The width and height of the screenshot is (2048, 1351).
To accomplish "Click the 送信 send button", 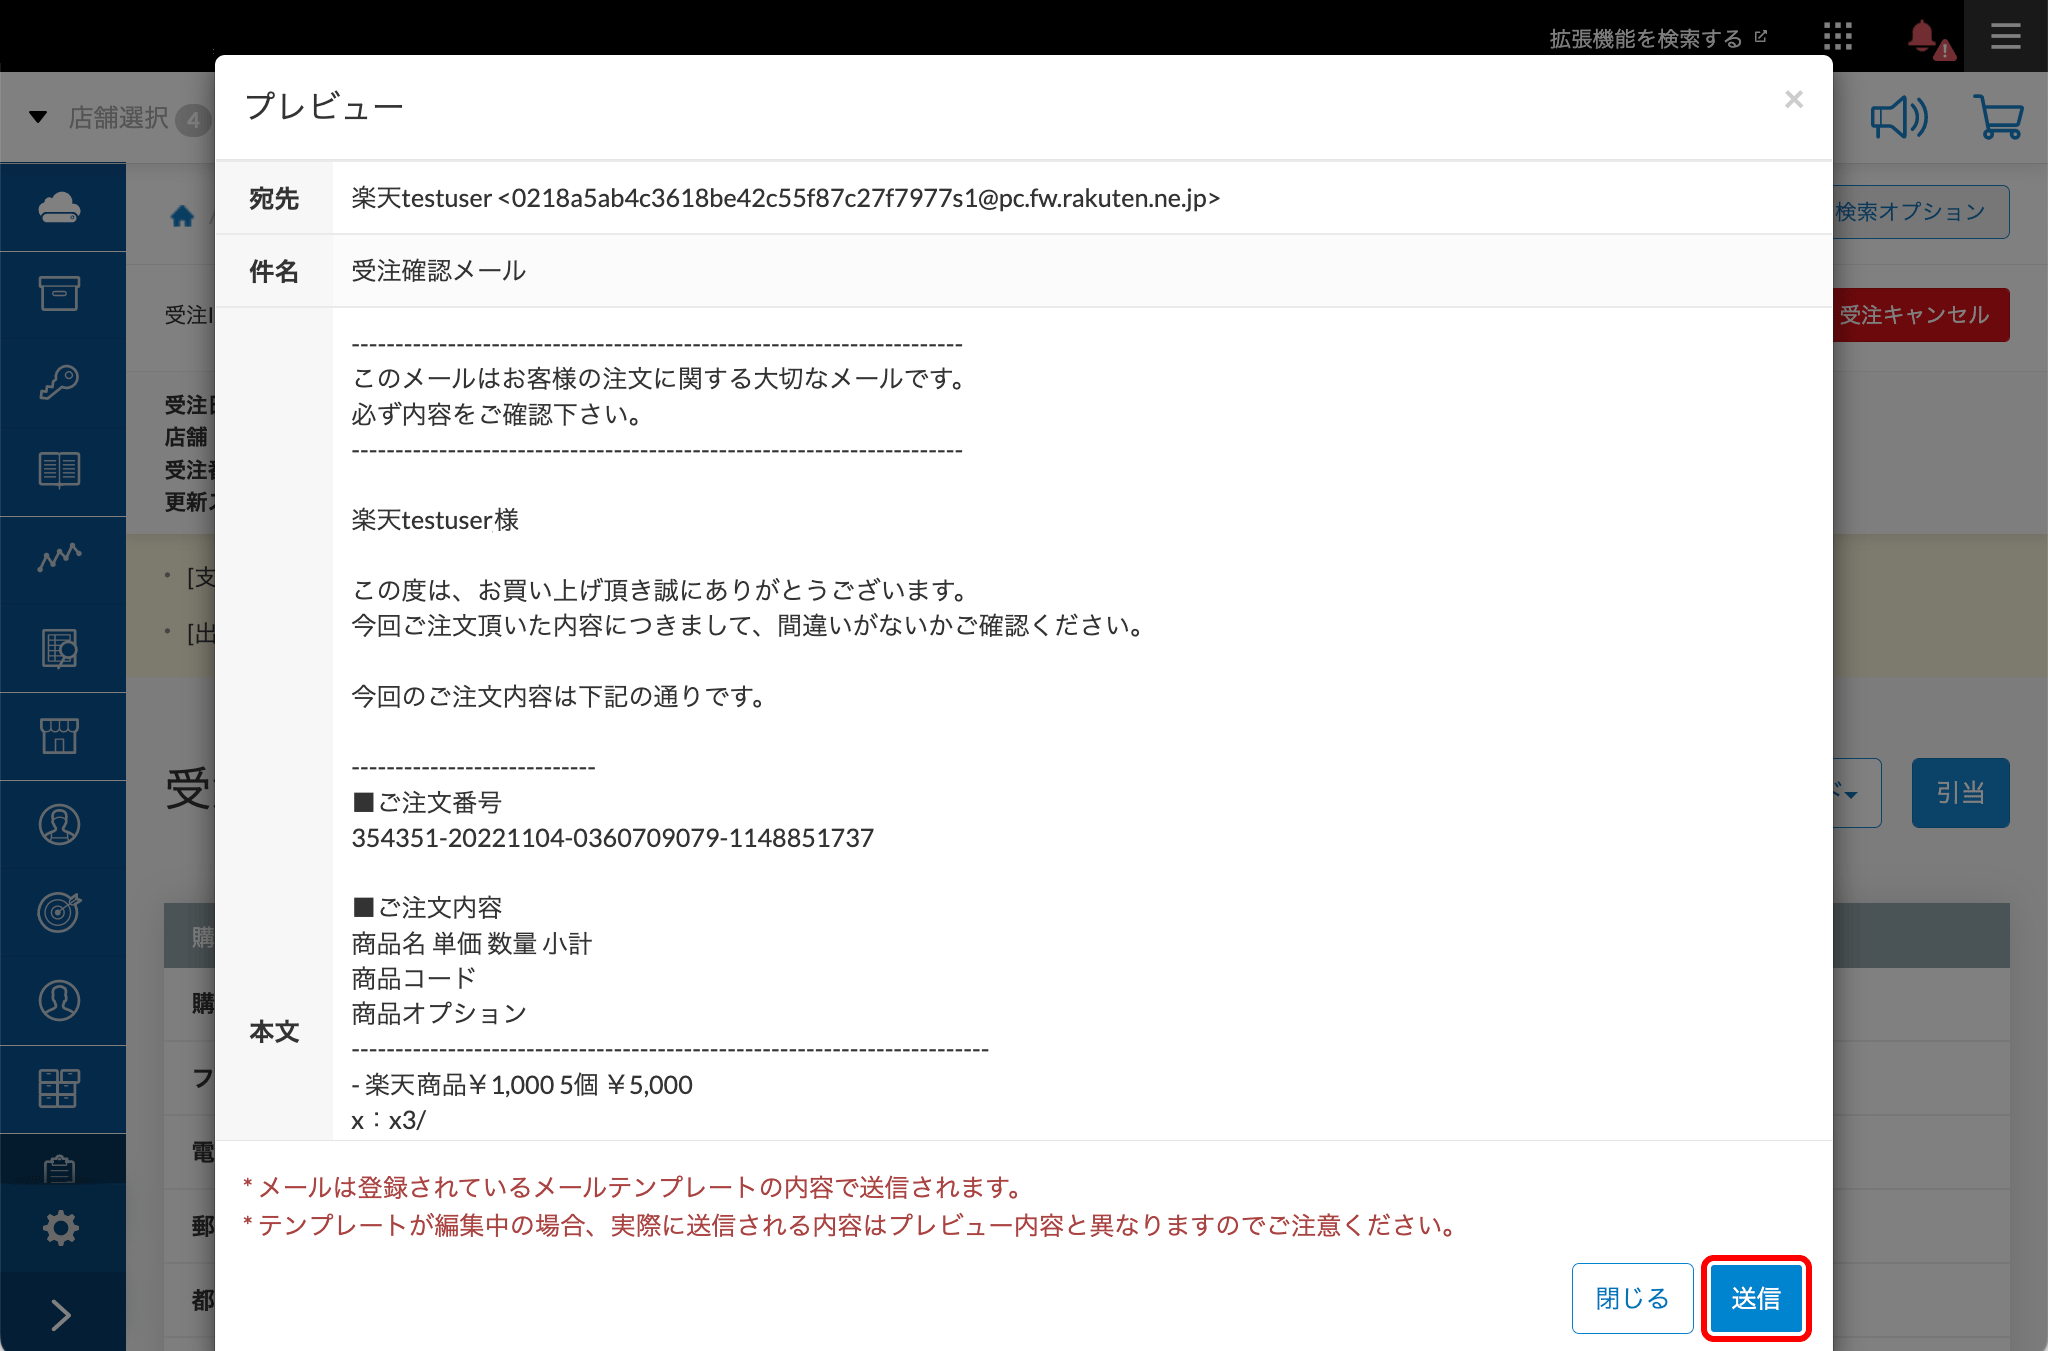I will point(1755,1298).
